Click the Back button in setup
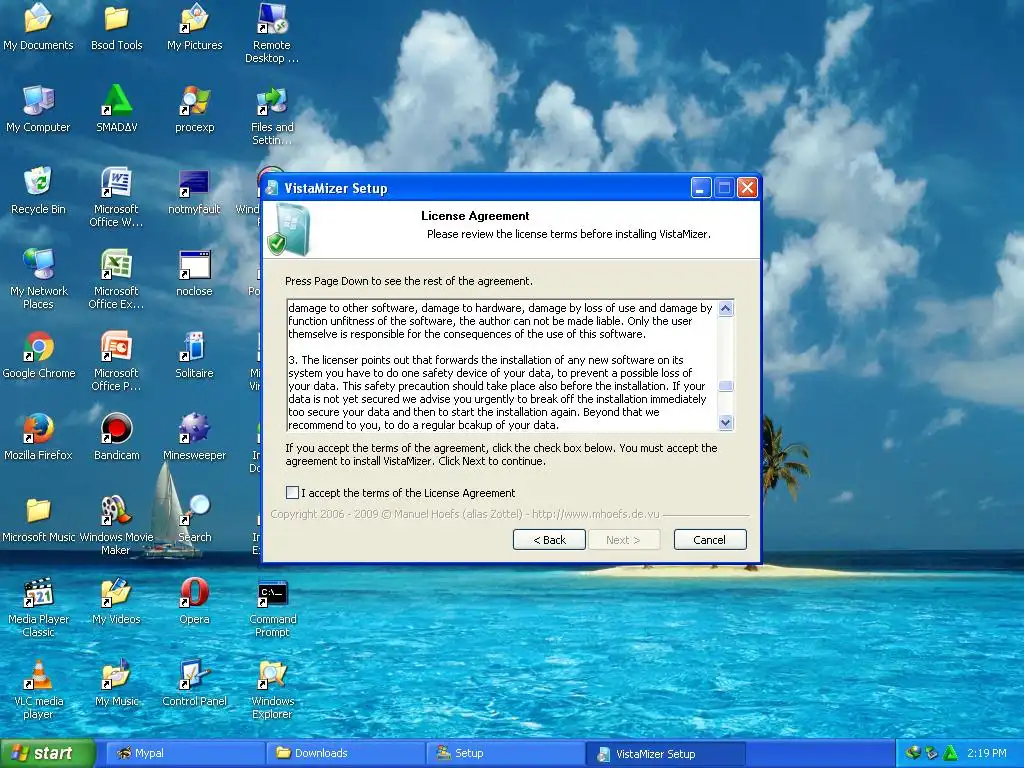The width and height of the screenshot is (1024, 768). pos(549,539)
